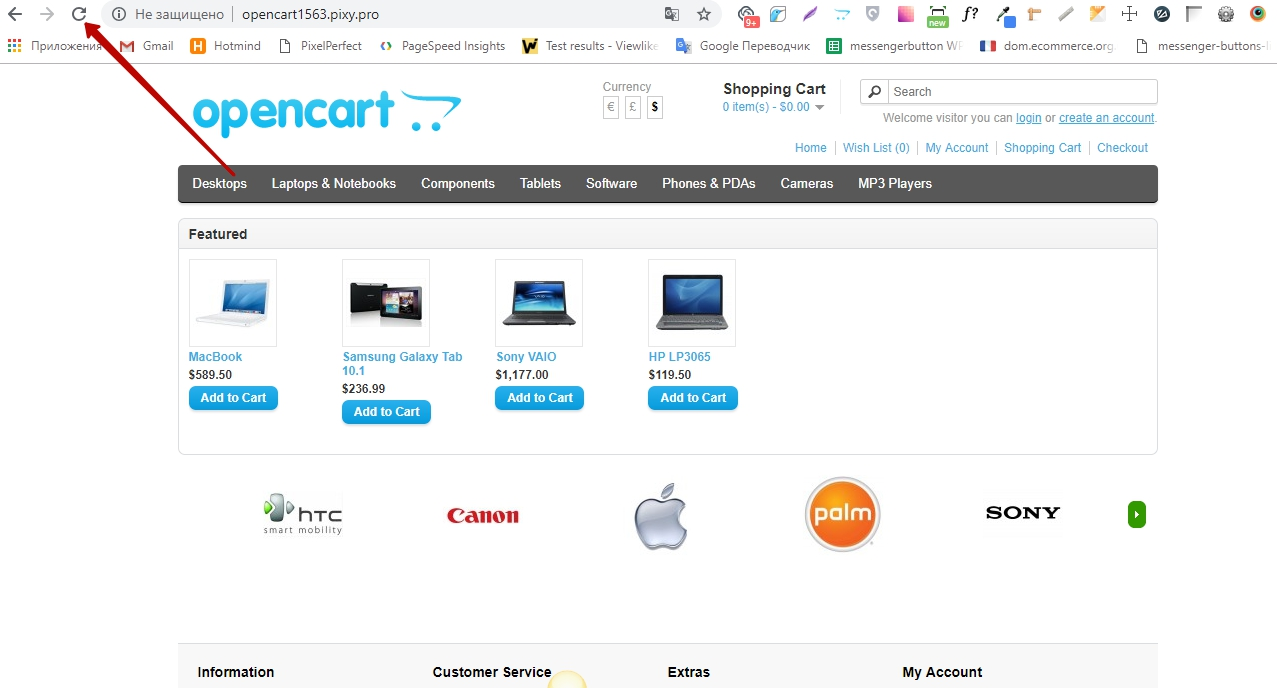The image size is (1277, 688).
Task: Open the f? font finder extension
Action: pos(970,14)
